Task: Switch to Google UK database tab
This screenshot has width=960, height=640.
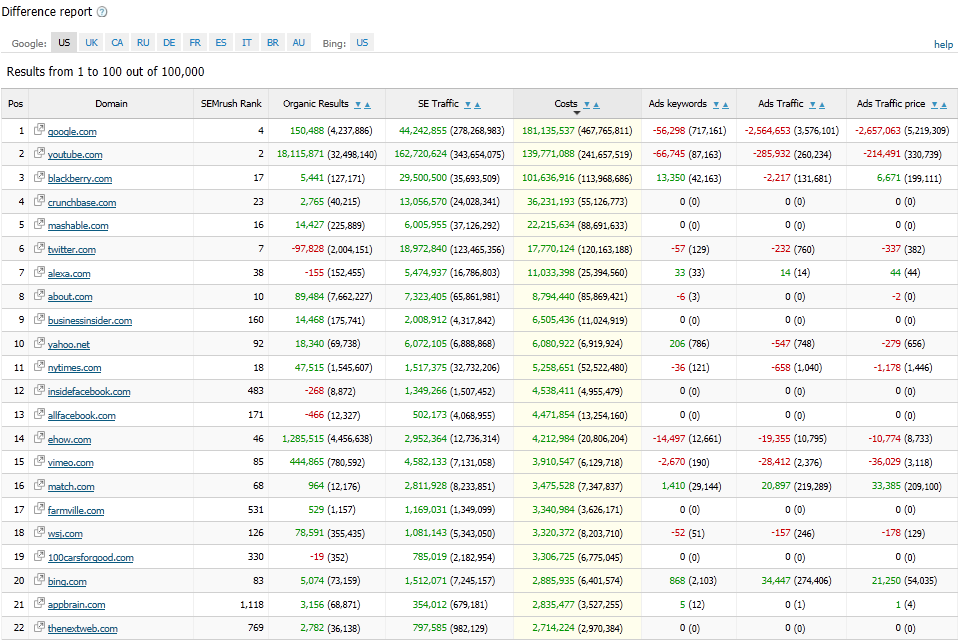Action: 91,42
